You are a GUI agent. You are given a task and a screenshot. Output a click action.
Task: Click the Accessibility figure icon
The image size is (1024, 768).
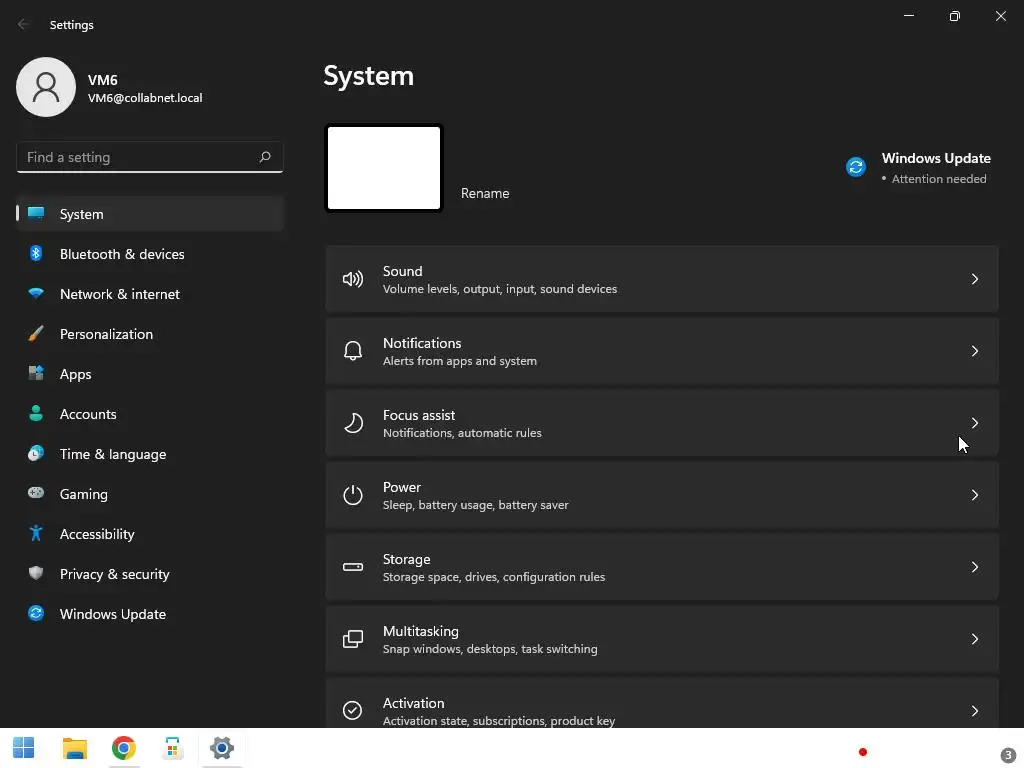point(36,534)
